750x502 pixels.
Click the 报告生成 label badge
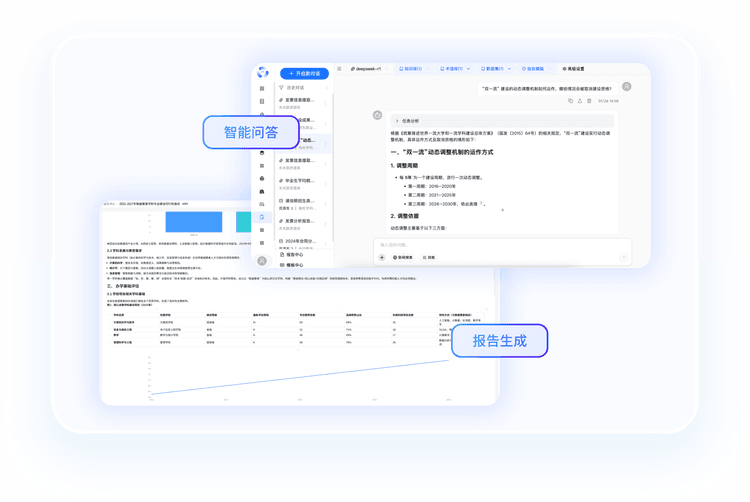click(x=499, y=341)
